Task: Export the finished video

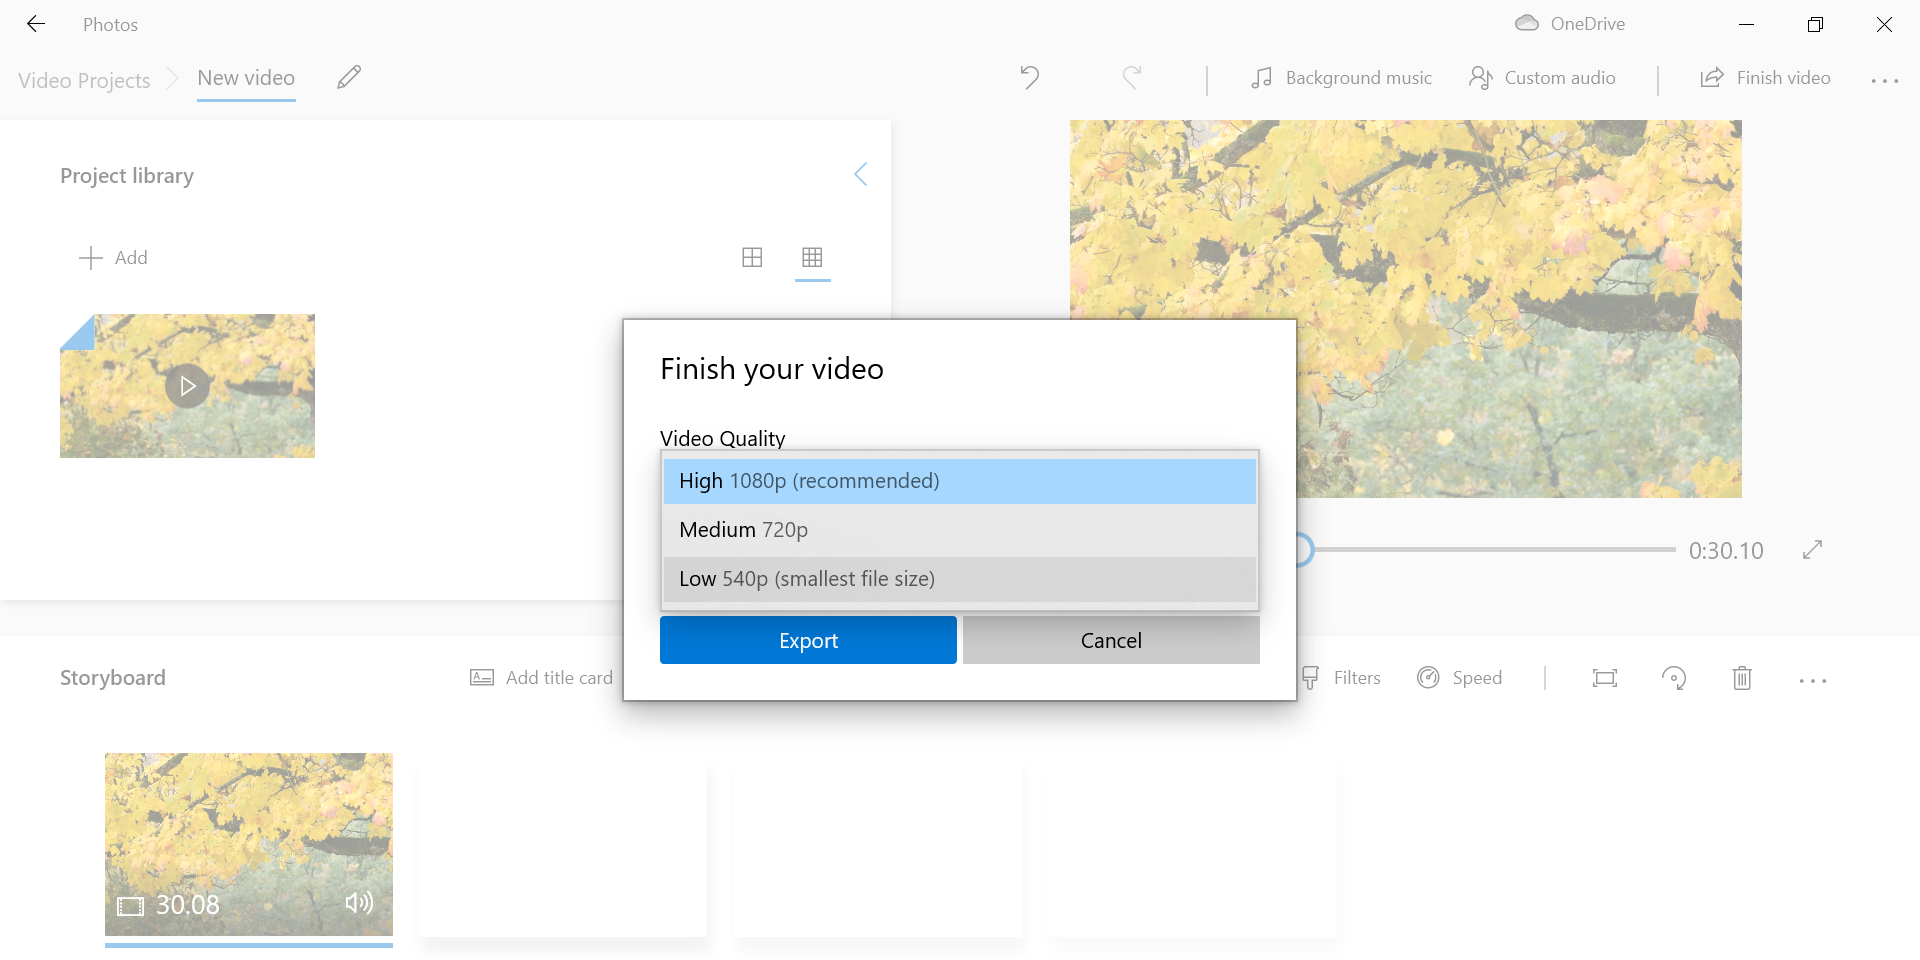Action: click(x=808, y=640)
